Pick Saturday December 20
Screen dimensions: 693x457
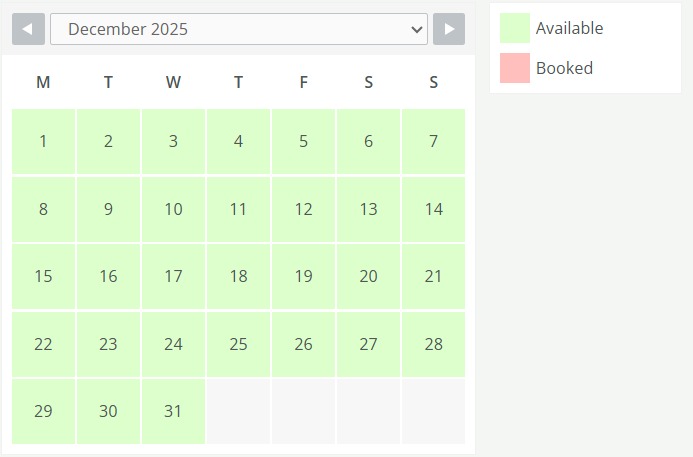click(x=368, y=276)
